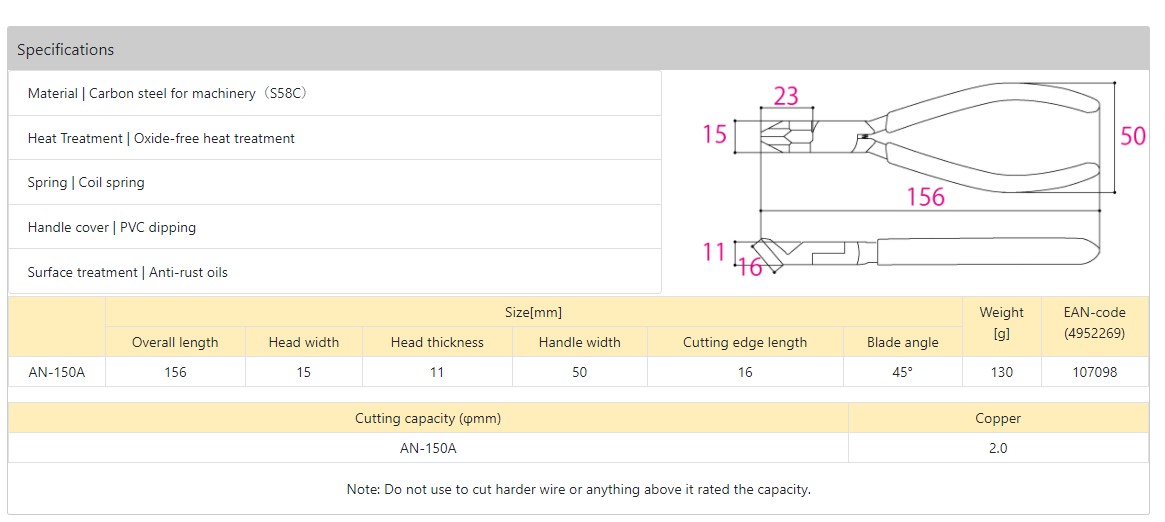1165x522 pixels.
Task: Click the Material carbon steel row
Action: tap(167, 94)
